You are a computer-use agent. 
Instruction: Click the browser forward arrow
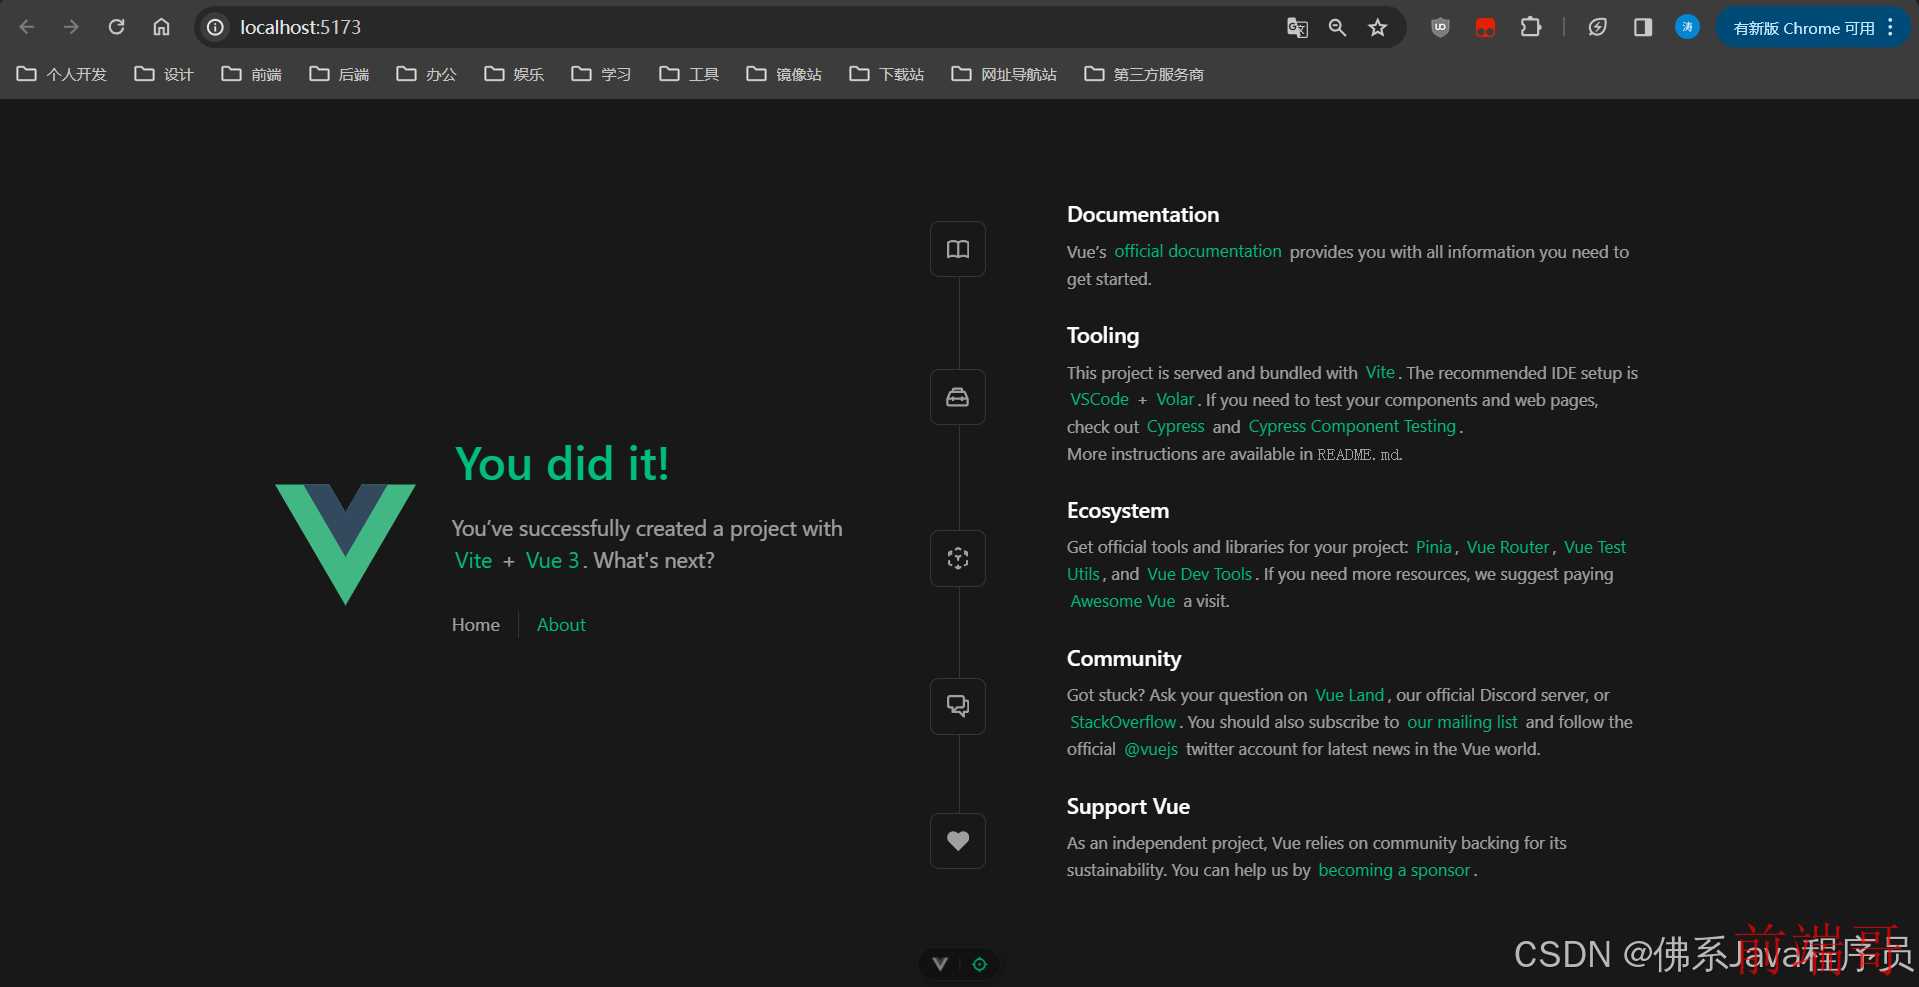(71, 27)
